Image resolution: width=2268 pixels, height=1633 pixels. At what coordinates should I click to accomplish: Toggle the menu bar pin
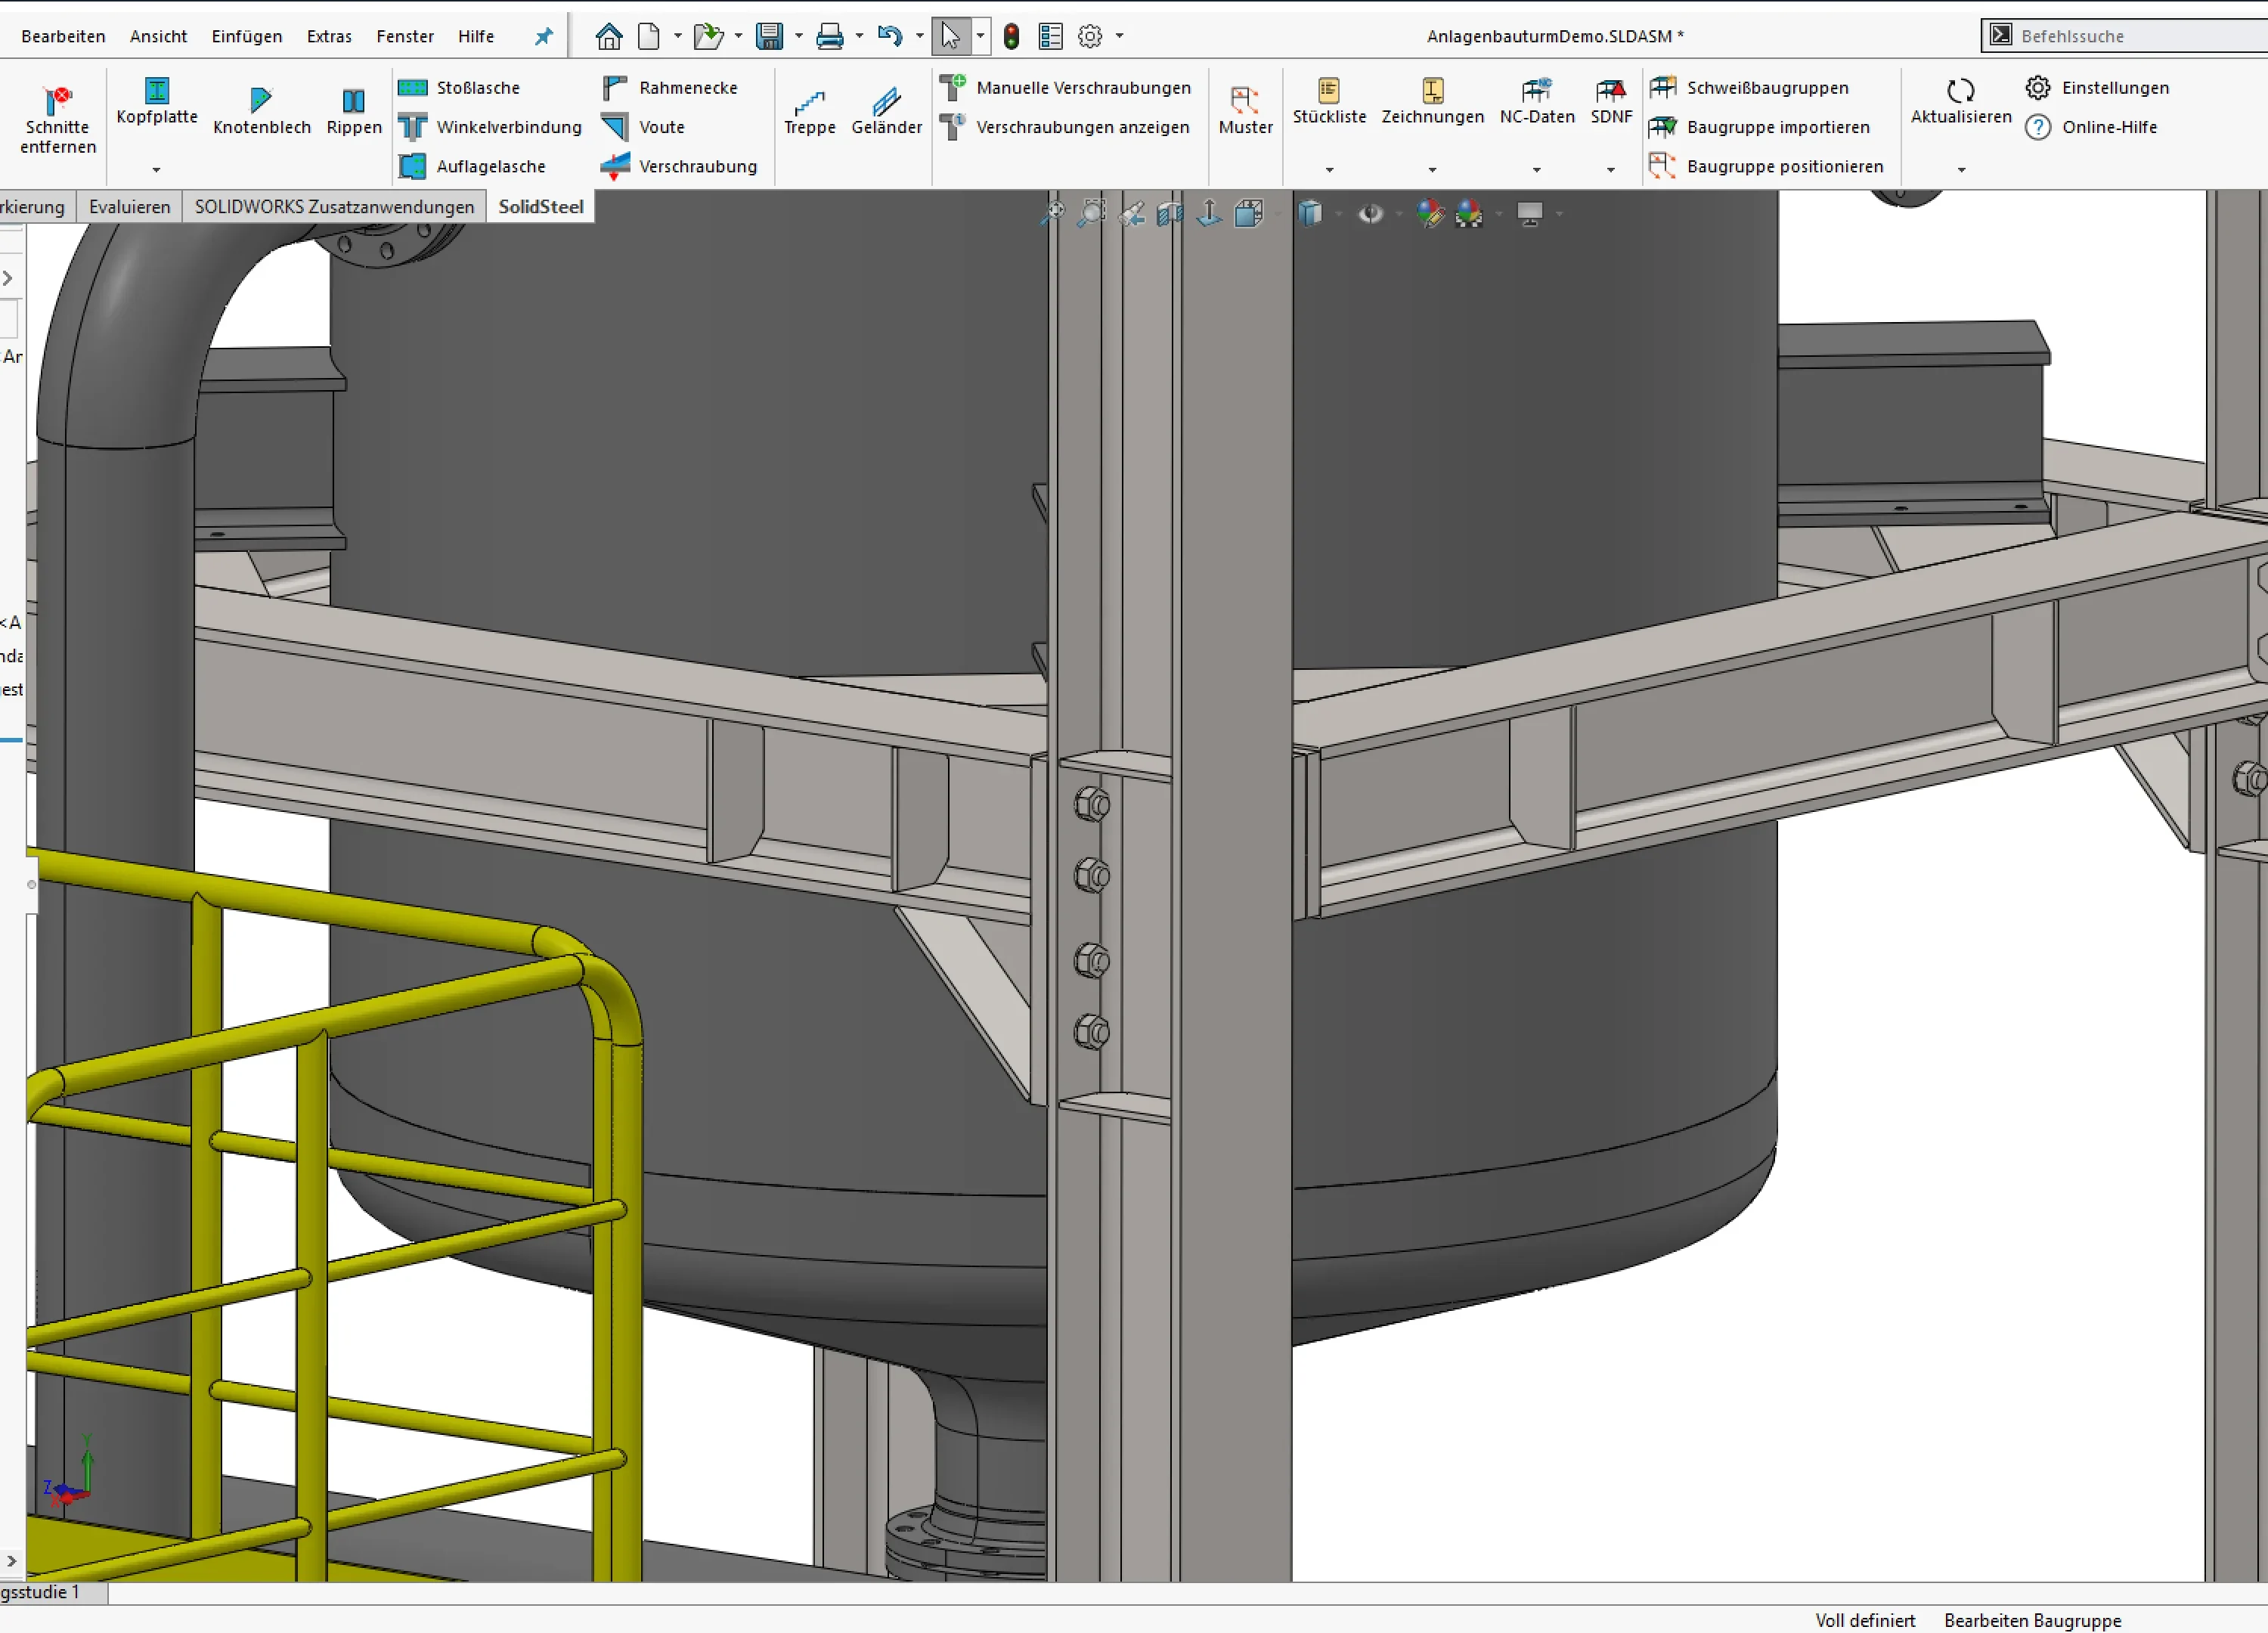pyautogui.click(x=543, y=37)
